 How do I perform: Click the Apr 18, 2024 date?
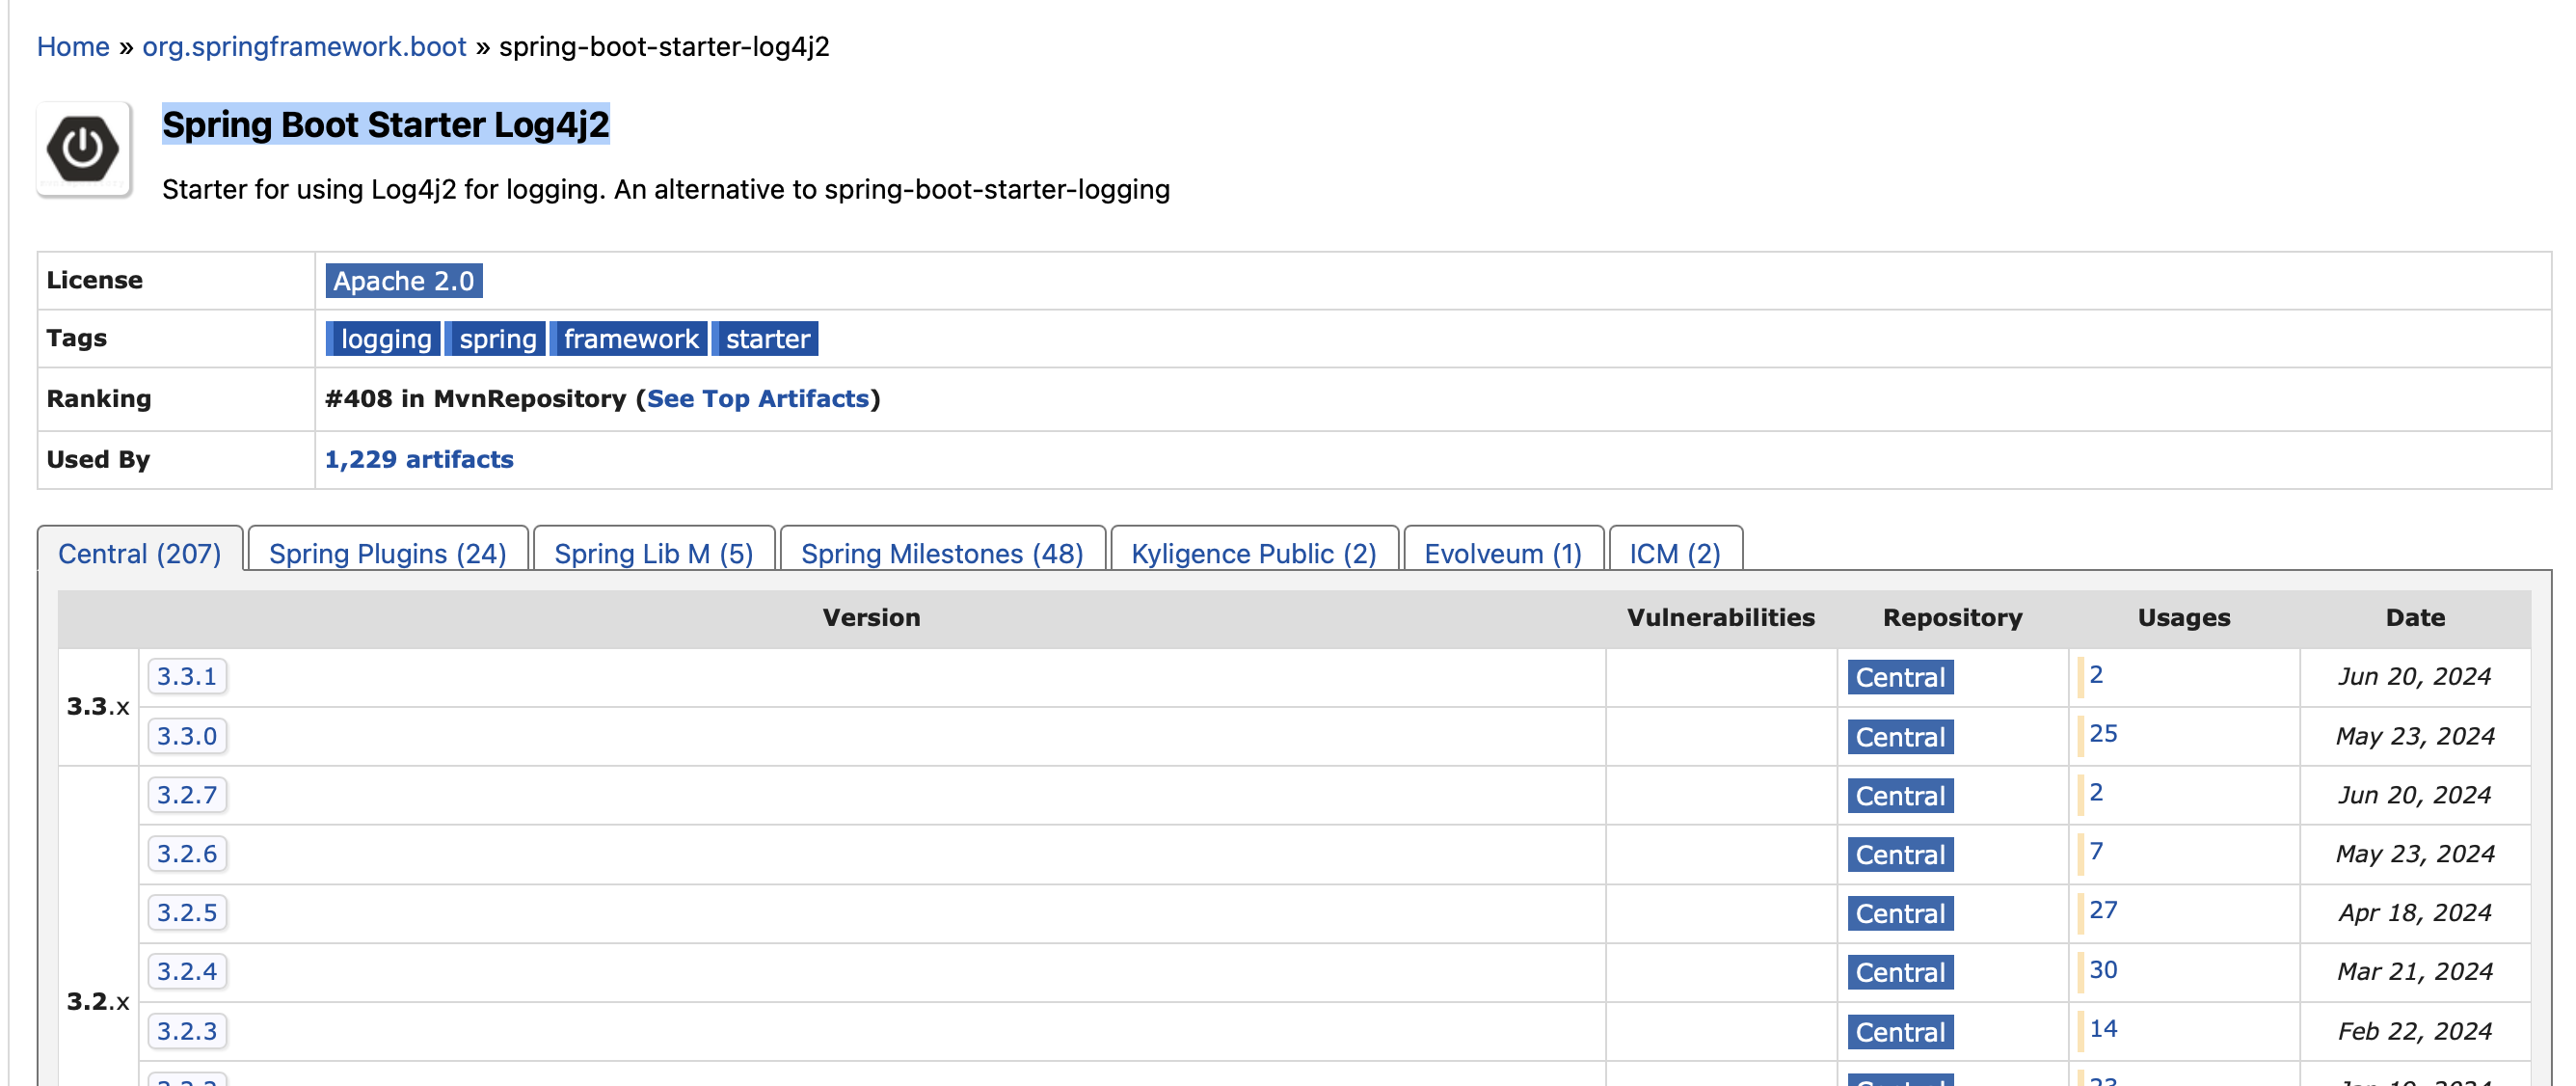point(2414,913)
